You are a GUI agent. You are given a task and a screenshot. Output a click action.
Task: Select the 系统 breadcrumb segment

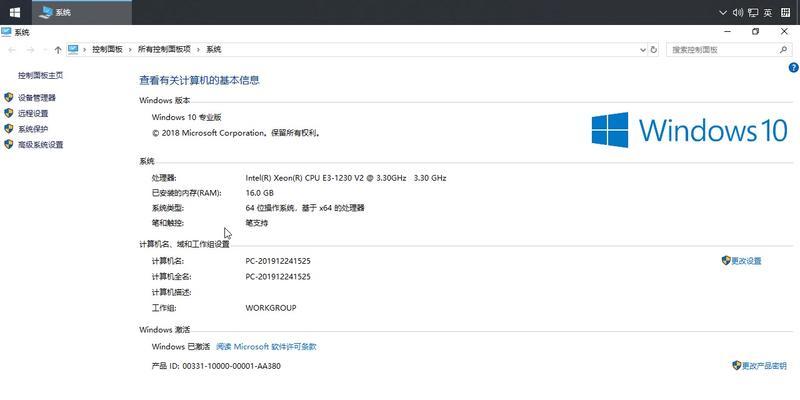tap(213, 49)
